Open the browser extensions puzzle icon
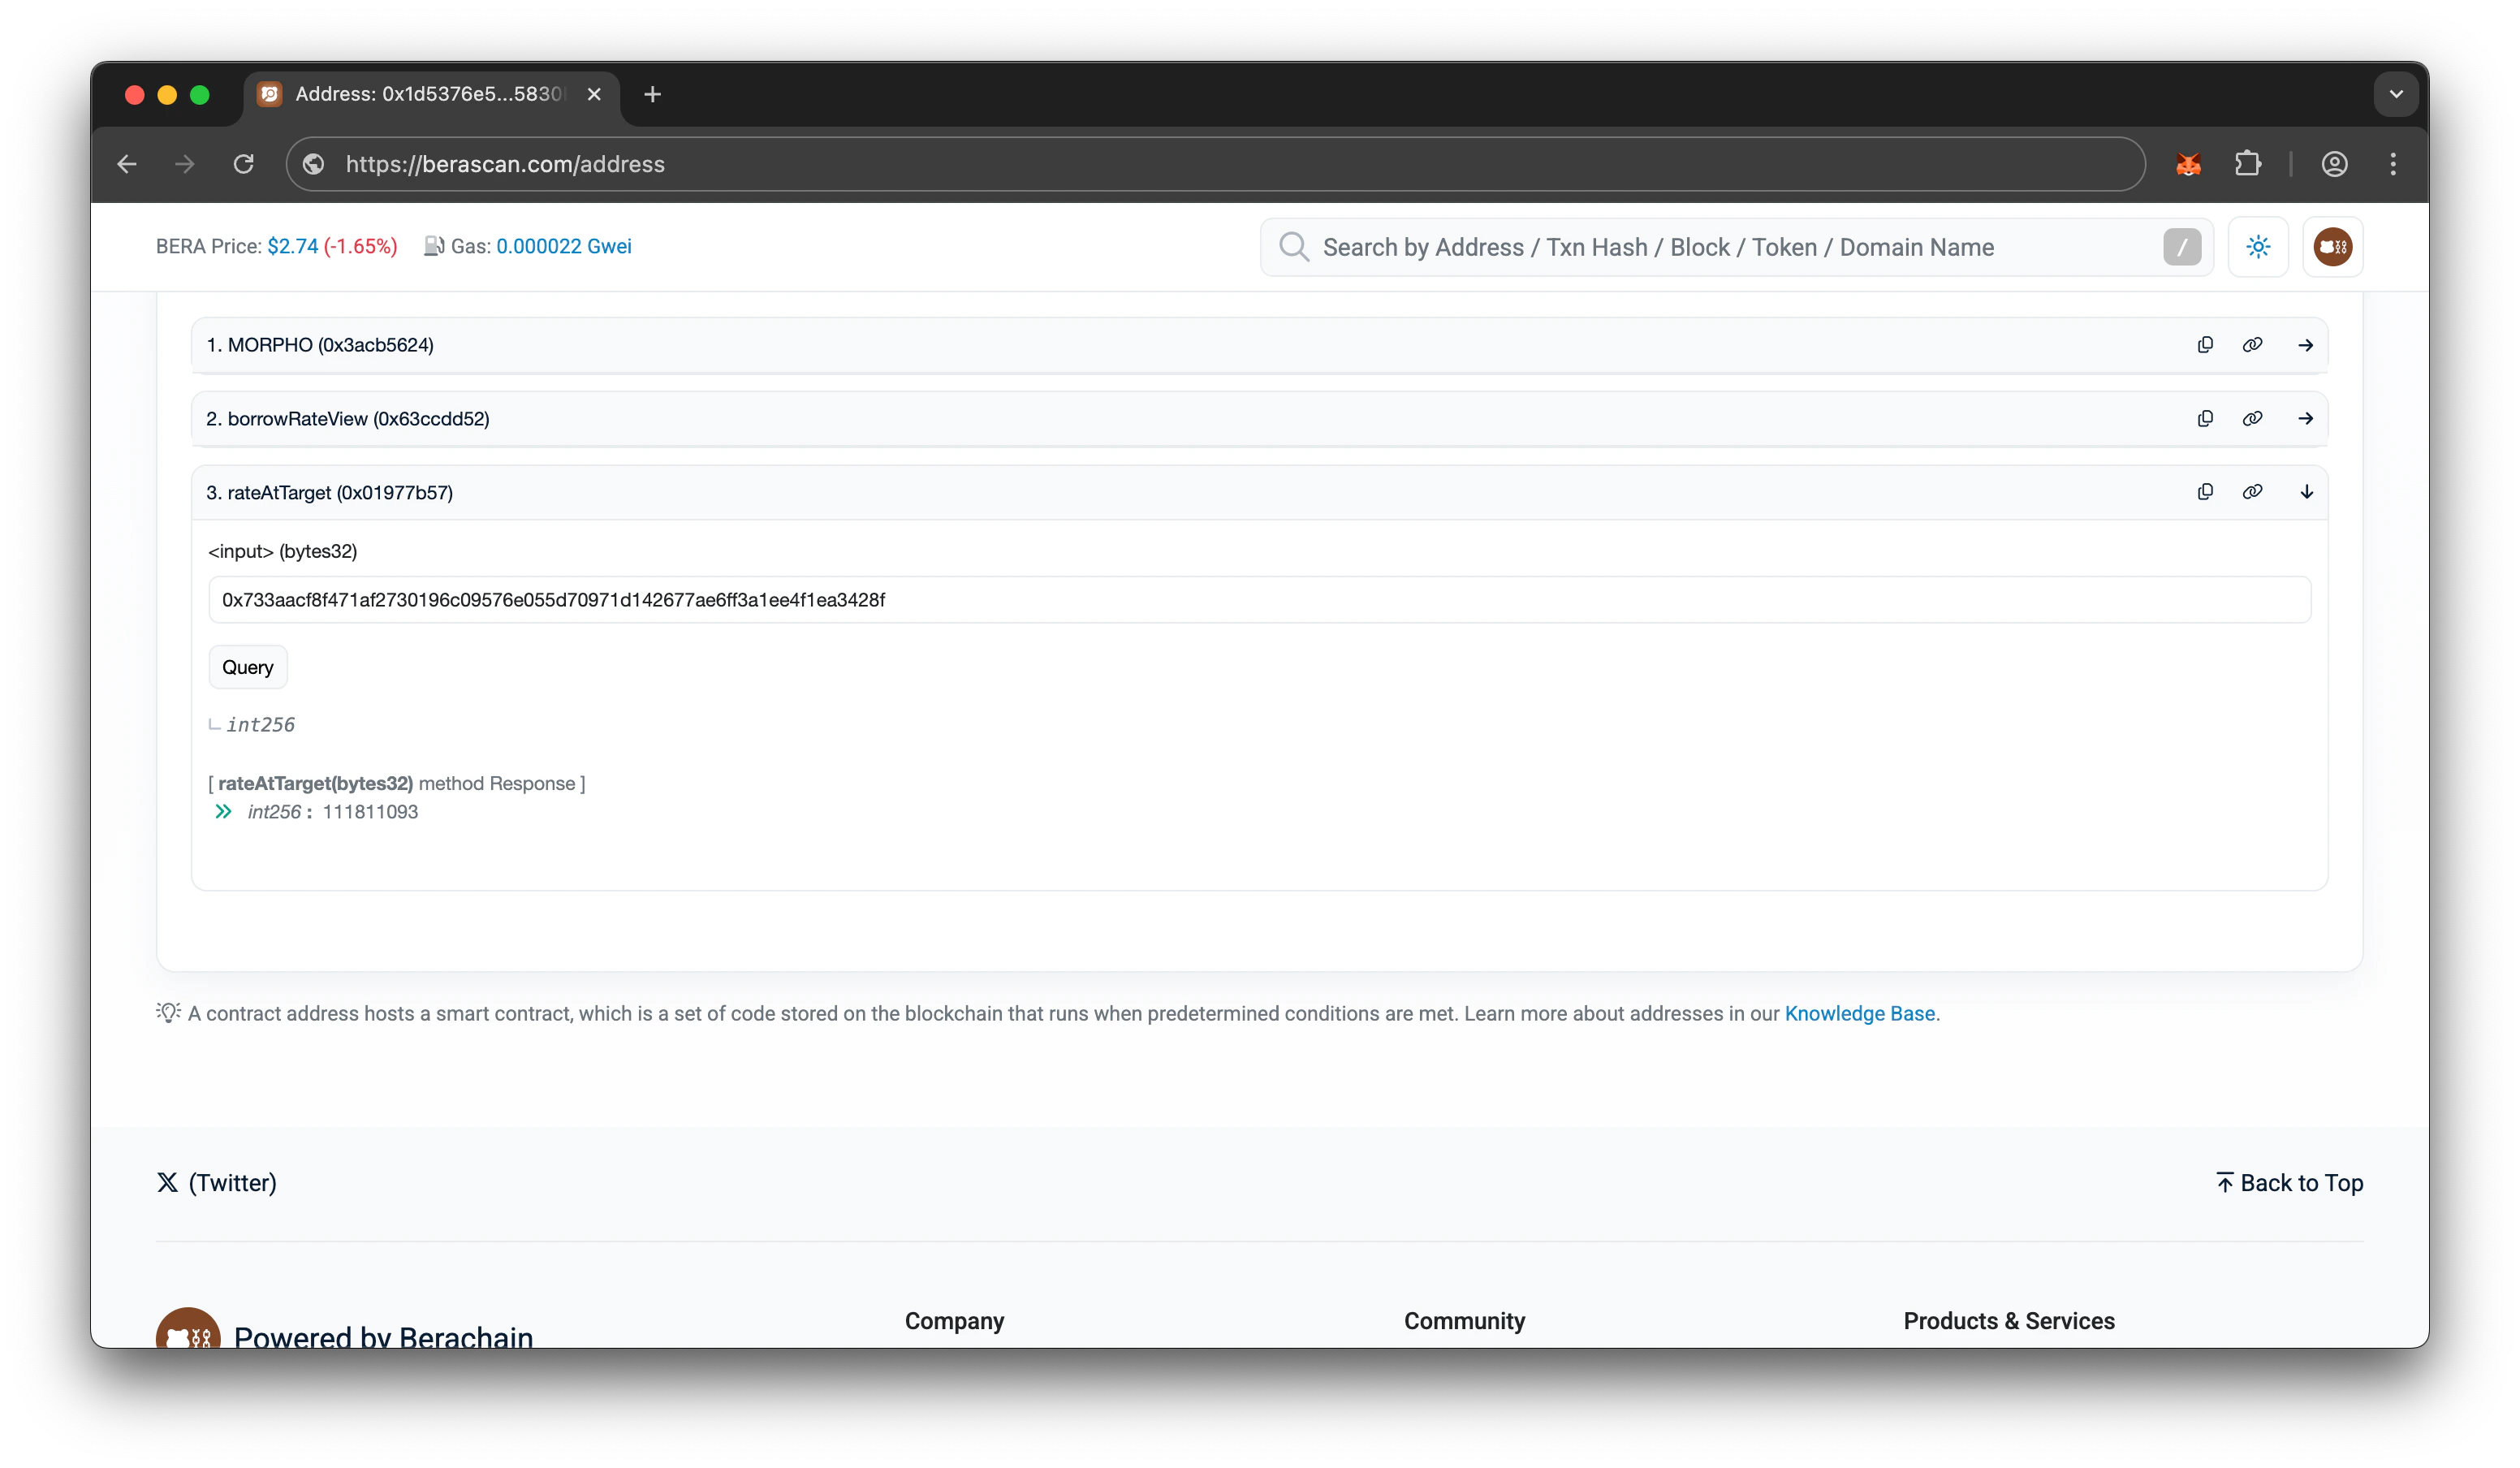 [x=2247, y=164]
